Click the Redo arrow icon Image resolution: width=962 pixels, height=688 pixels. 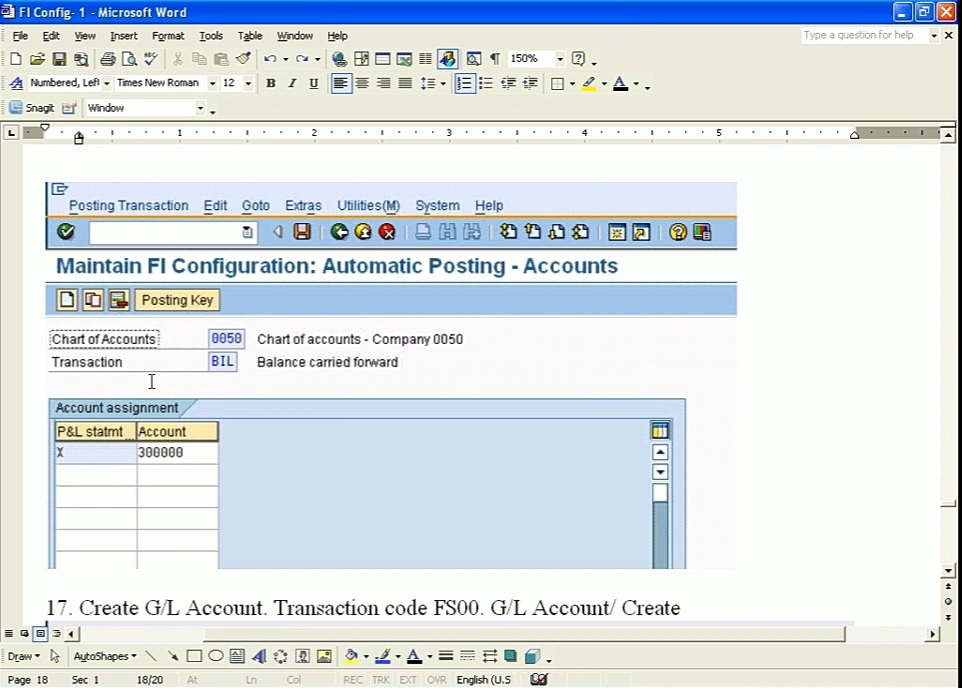coord(302,59)
